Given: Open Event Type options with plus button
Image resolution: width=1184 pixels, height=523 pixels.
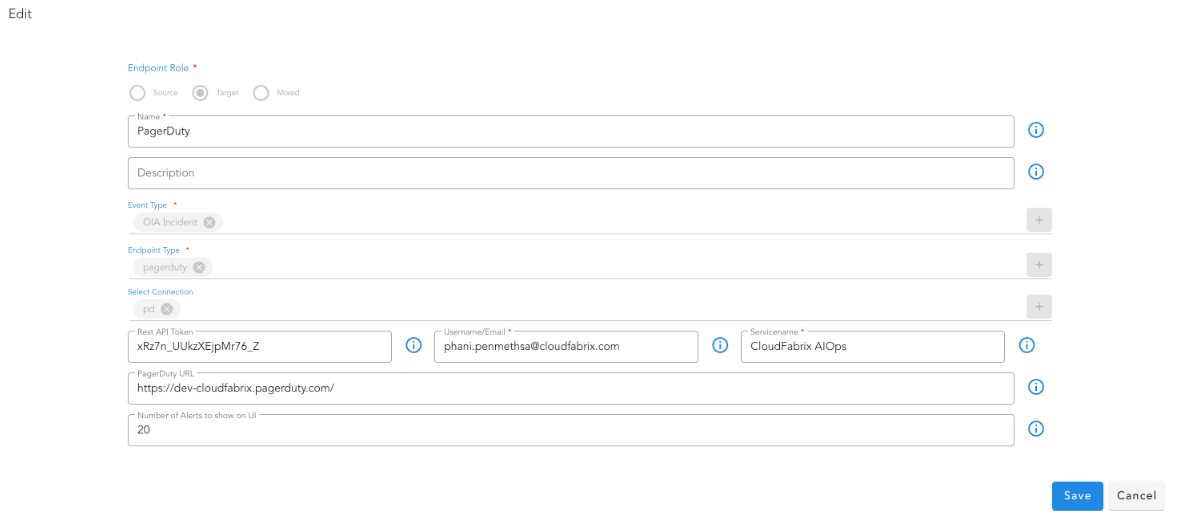Looking at the screenshot, I should point(1038,221).
